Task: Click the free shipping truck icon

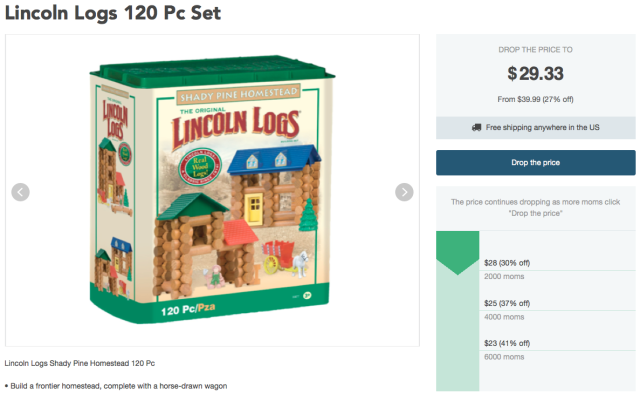Action: pos(476,127)
